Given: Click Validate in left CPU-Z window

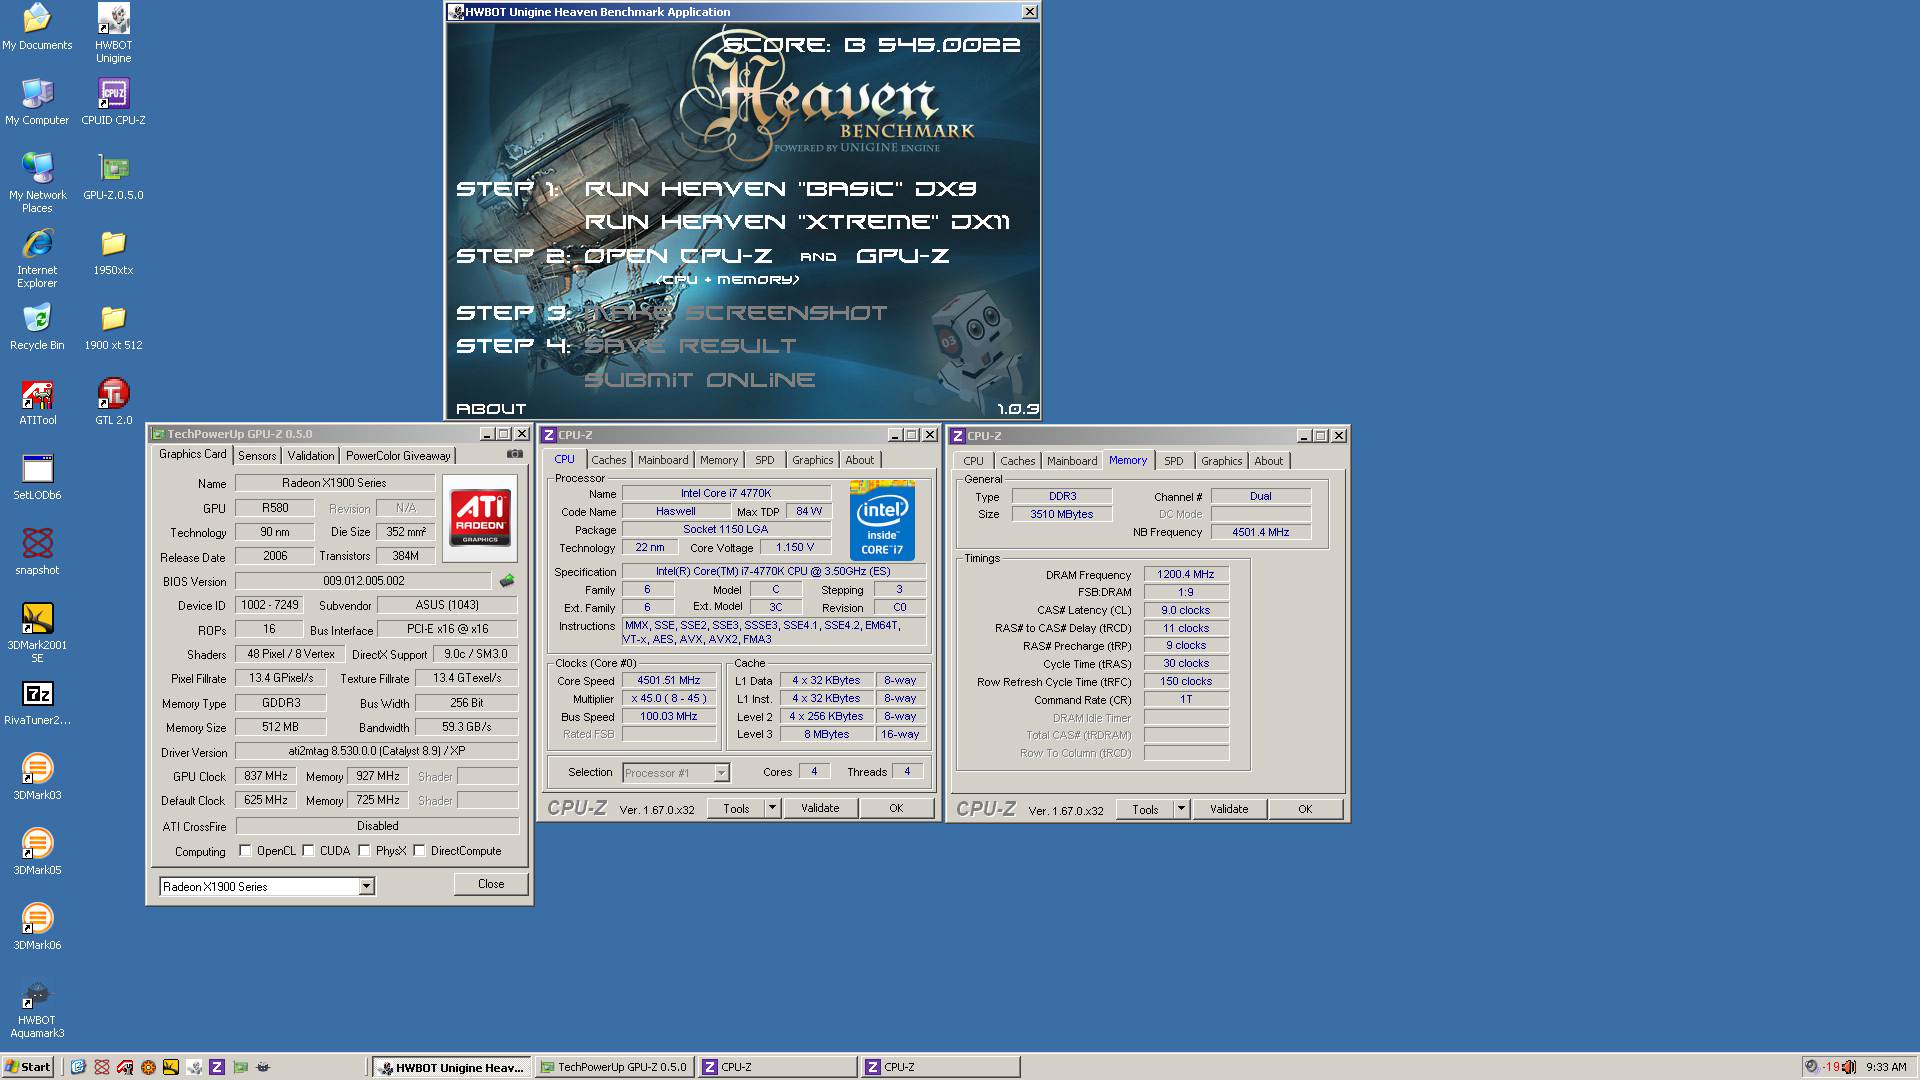Looking at the screenshot, I should pos(820,808).
